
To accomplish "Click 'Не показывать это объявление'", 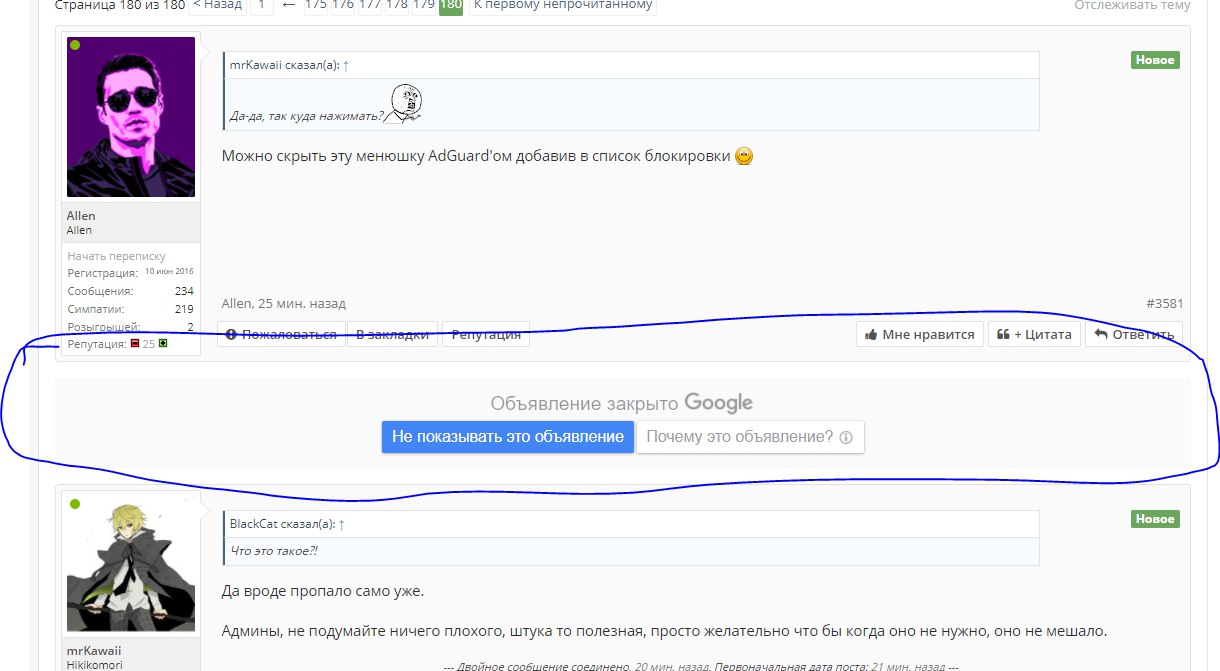I will (x=508, y=437).
